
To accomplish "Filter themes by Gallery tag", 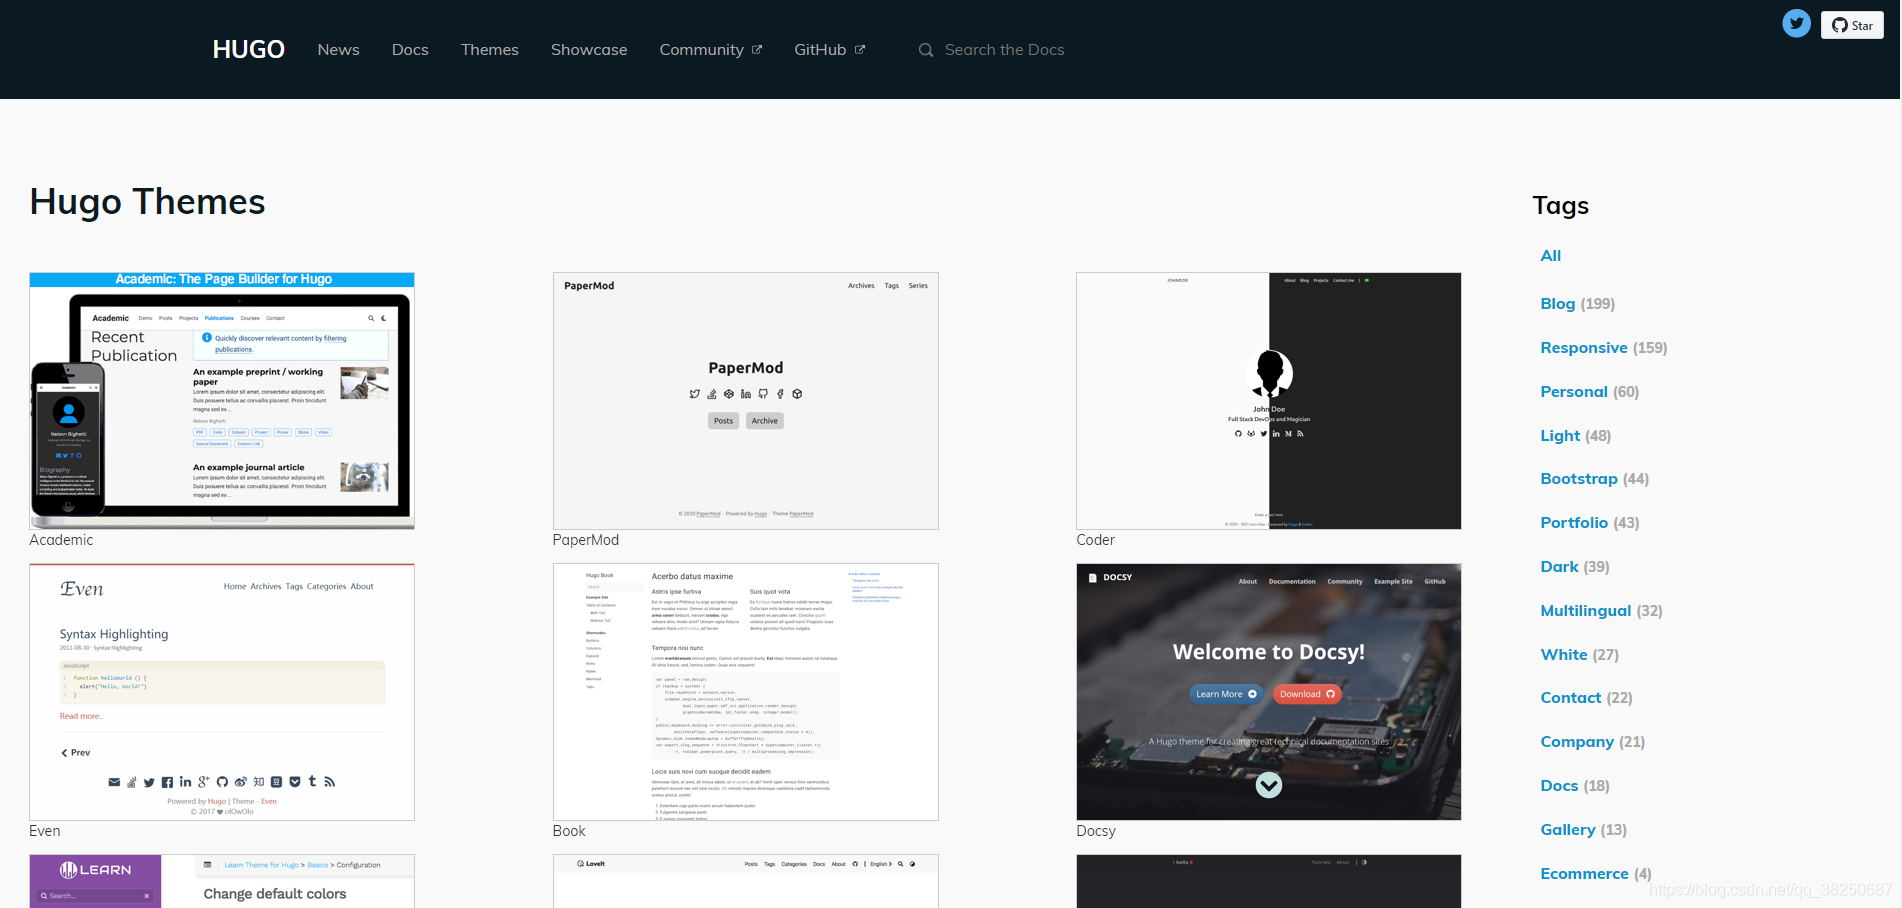I will coord(1568,830).
